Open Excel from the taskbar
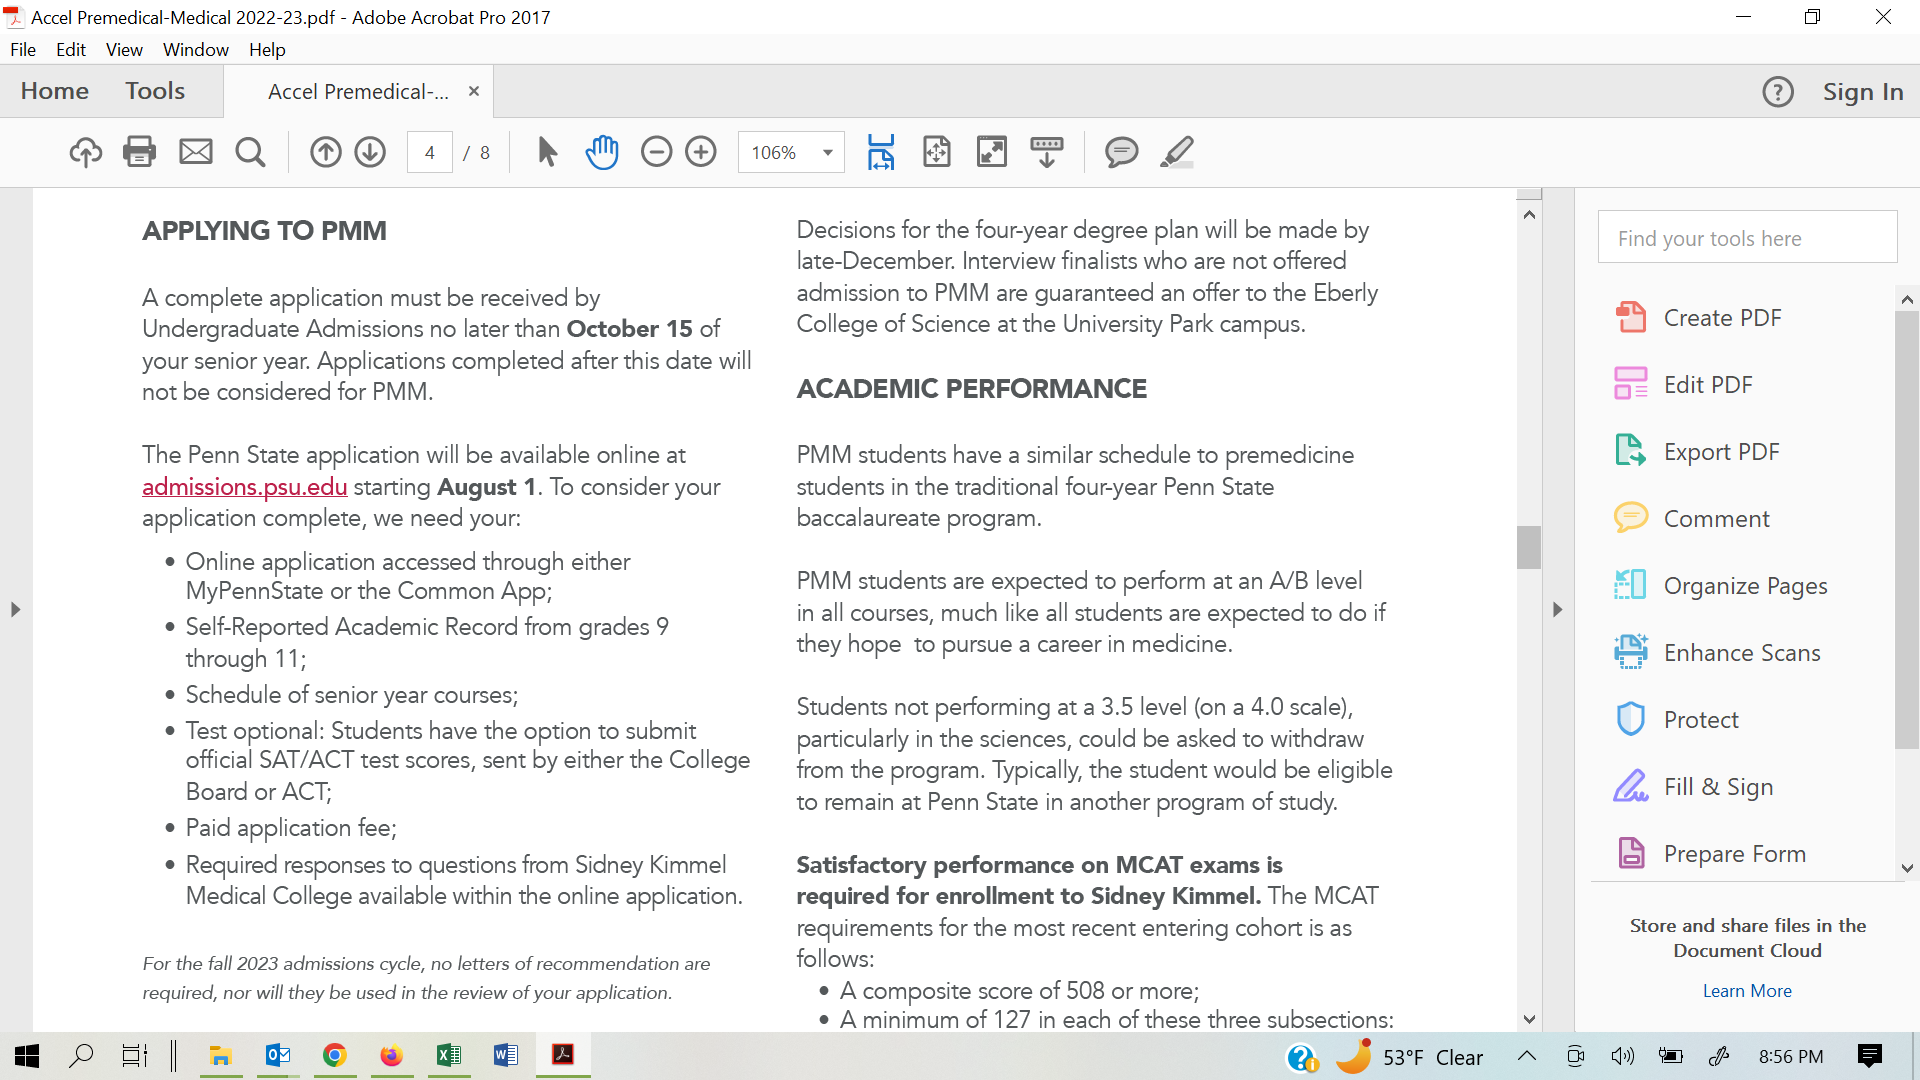The height and width of the screenshot is (1080, 1920). [448, 1056]
